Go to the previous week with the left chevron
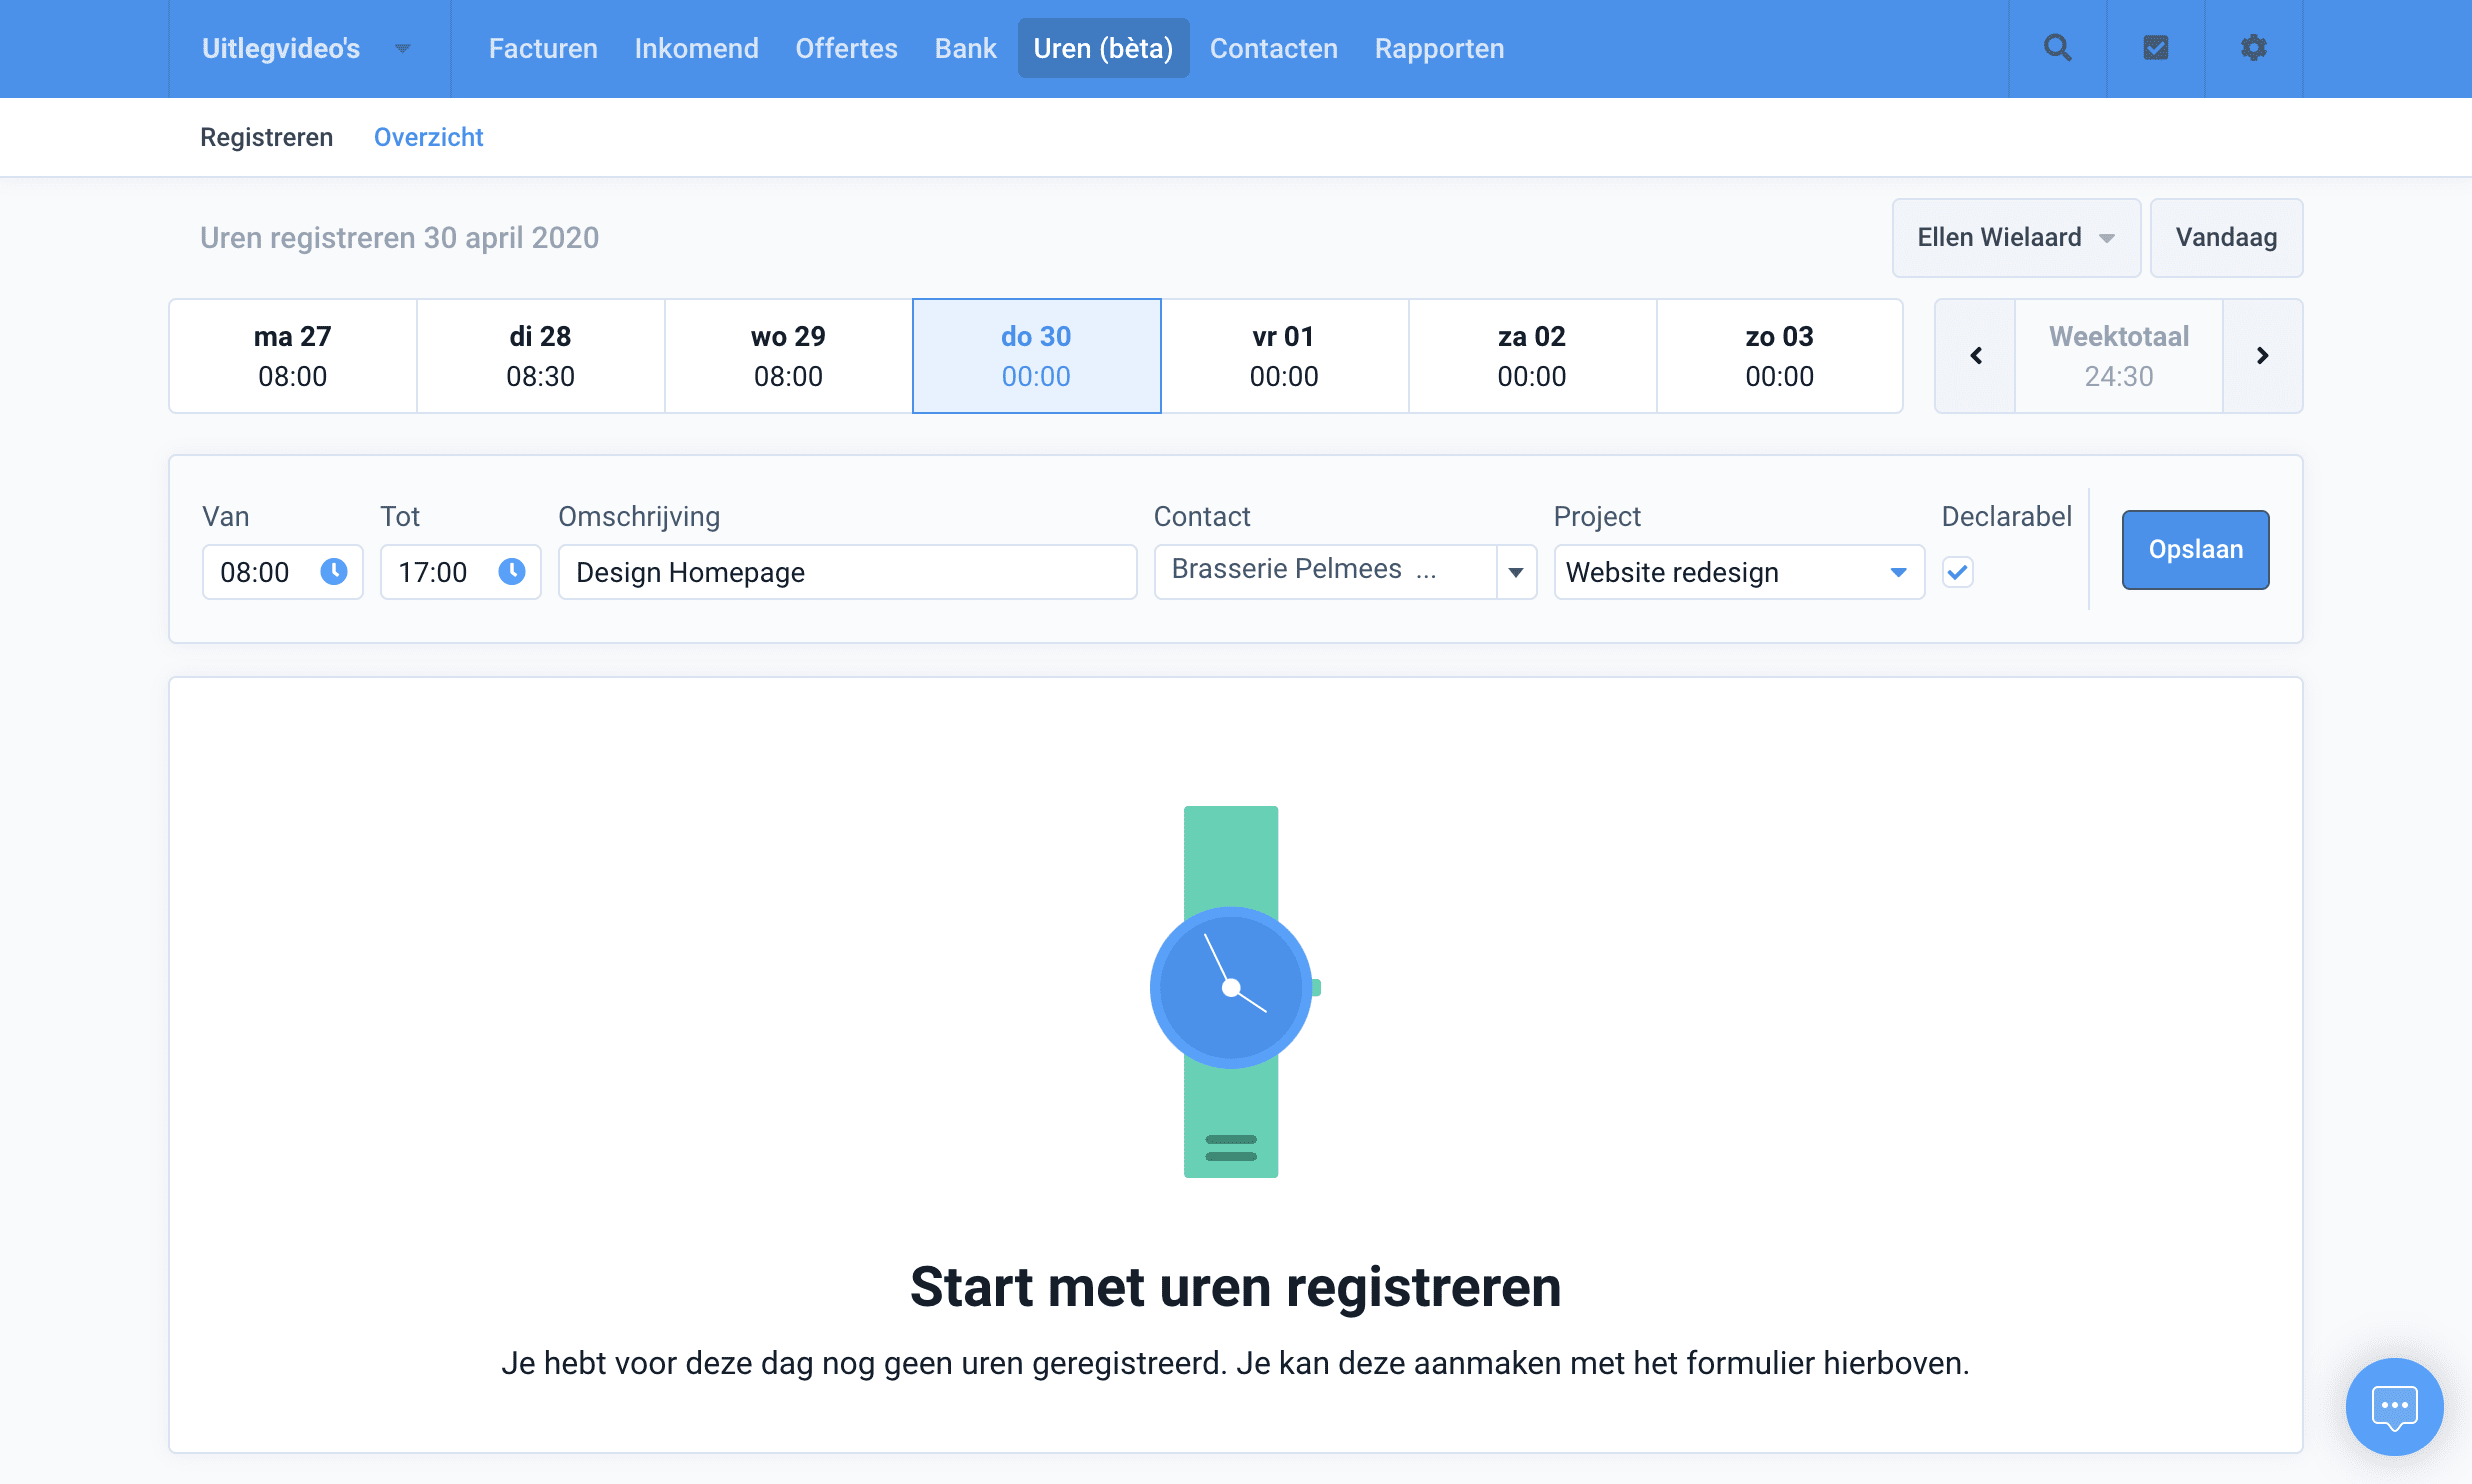2472x1484 pixels. tap(1975, 355)
